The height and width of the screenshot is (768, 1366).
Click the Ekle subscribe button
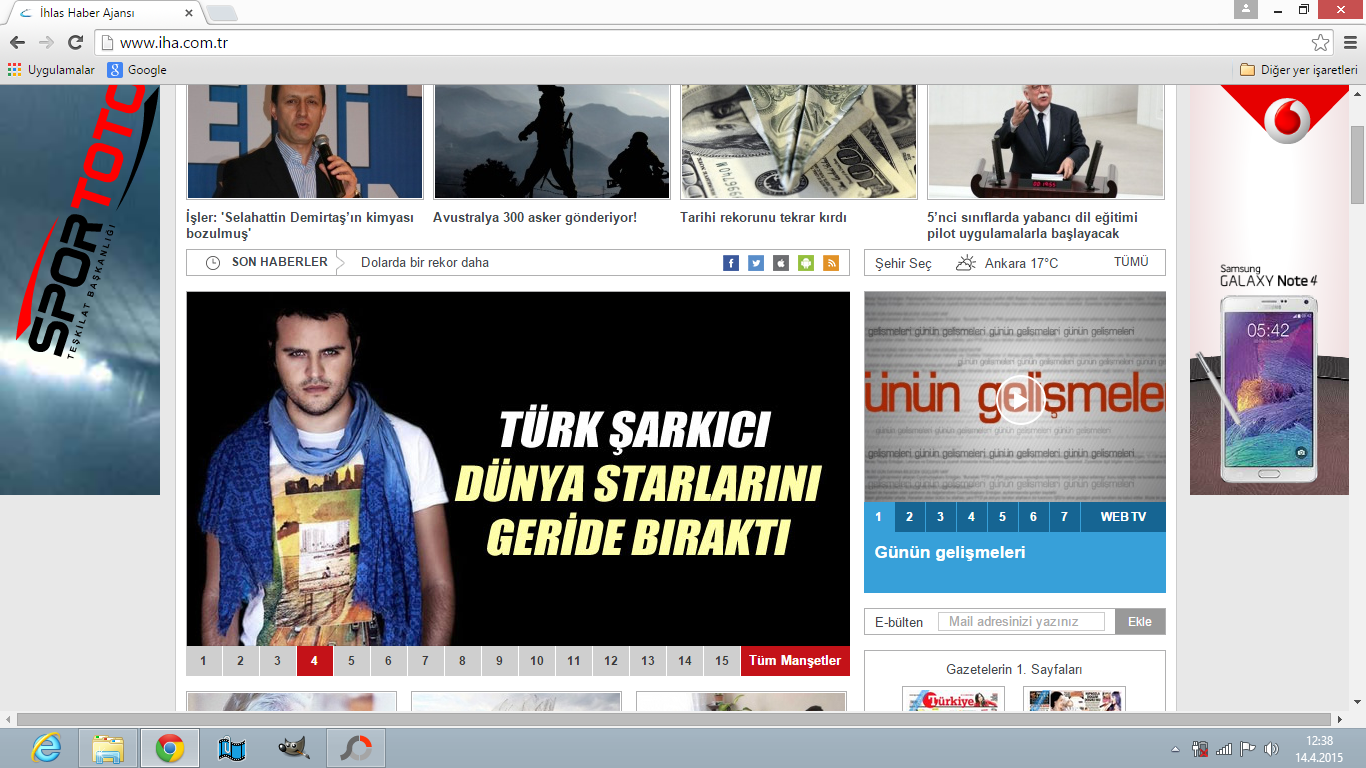point(1140,622)
